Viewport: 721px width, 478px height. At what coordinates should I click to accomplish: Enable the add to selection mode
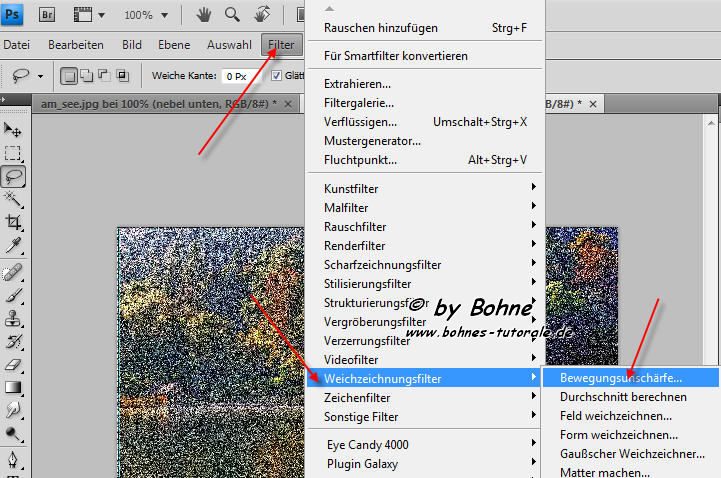[x=87, y=75]
